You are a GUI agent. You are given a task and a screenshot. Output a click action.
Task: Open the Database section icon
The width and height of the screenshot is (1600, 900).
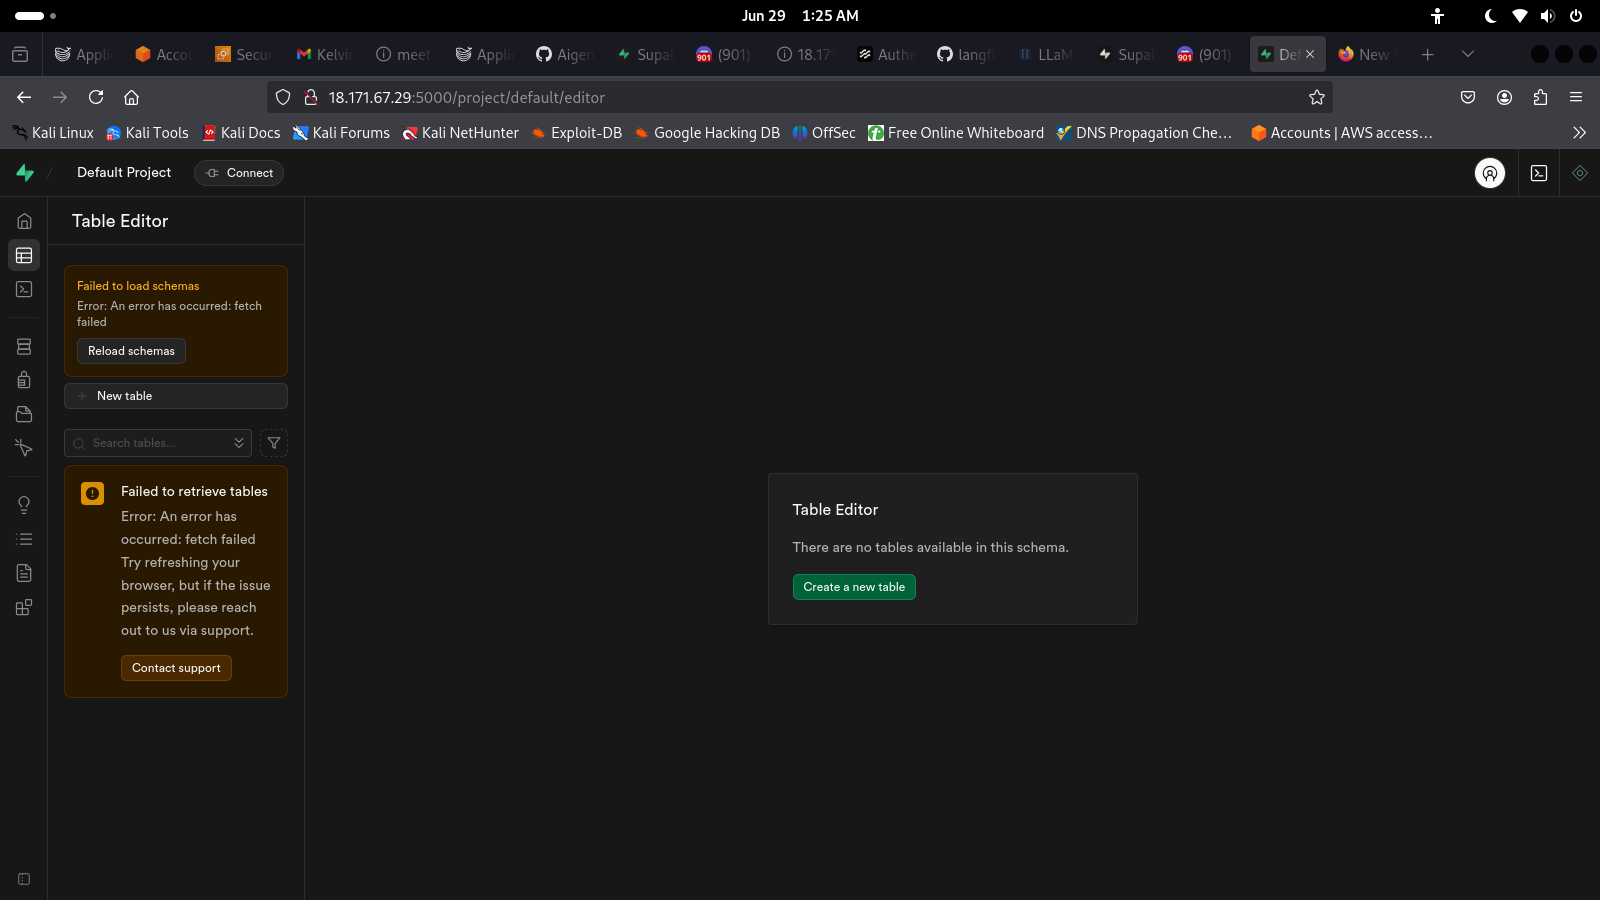(24, 346)
